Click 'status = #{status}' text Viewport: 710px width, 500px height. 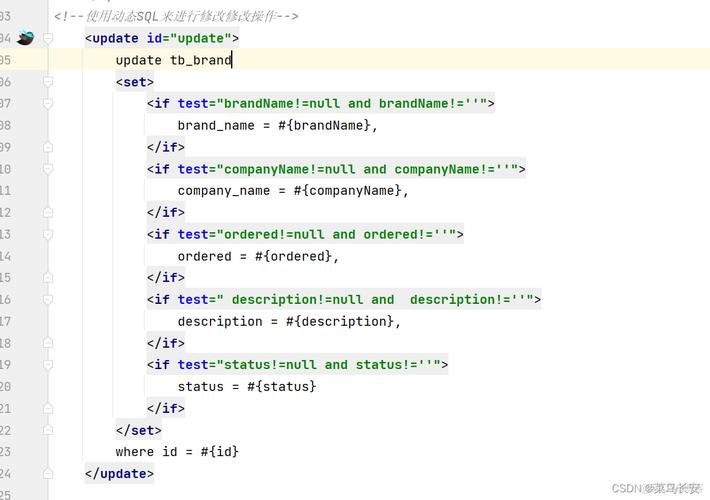[247, 386]
